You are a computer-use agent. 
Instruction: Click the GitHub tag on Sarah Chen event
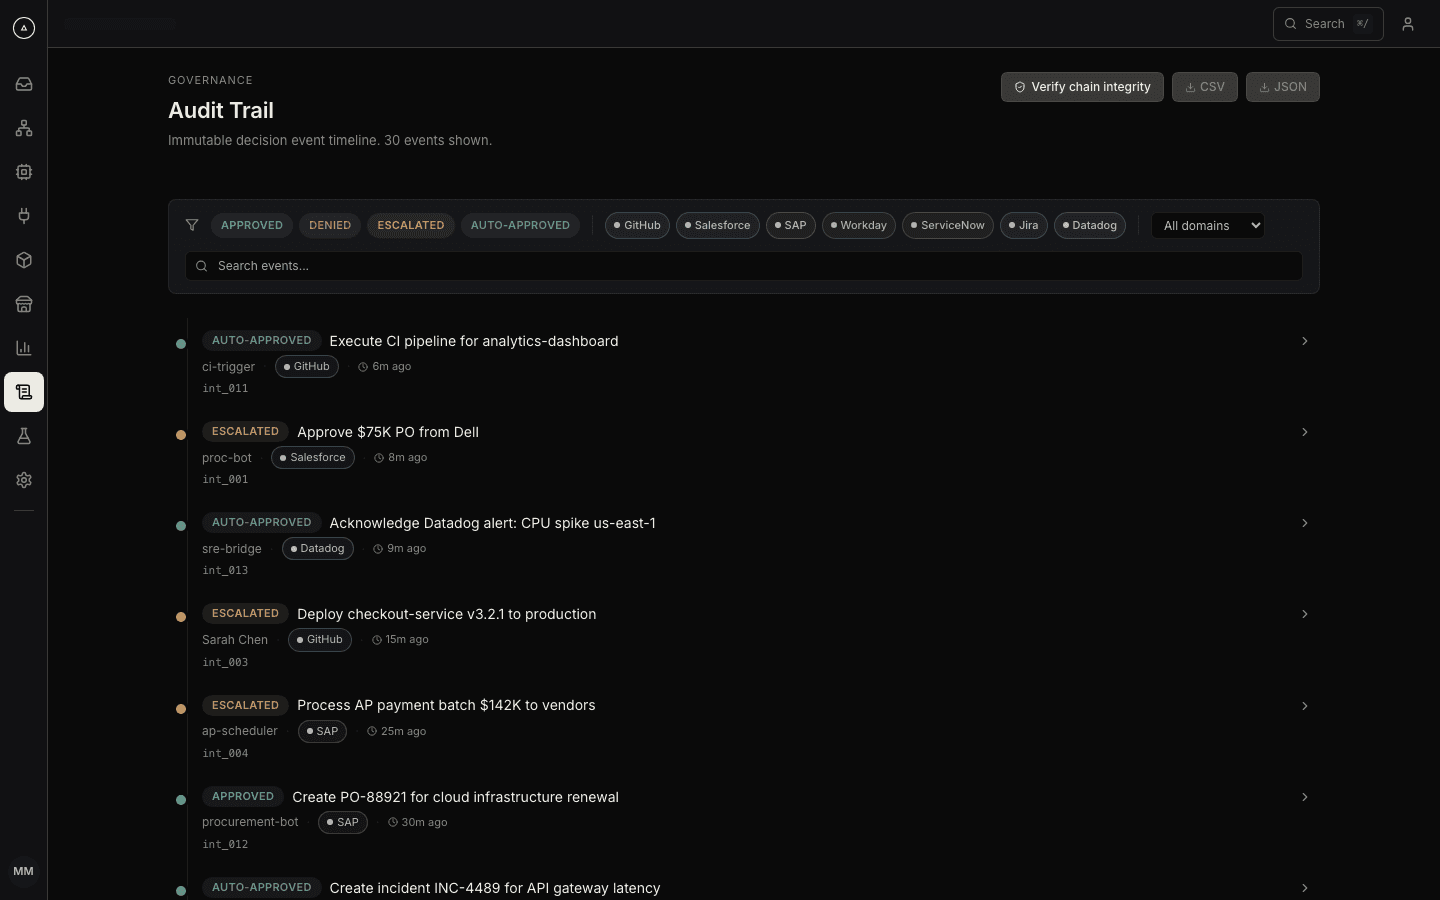[320, 640]
